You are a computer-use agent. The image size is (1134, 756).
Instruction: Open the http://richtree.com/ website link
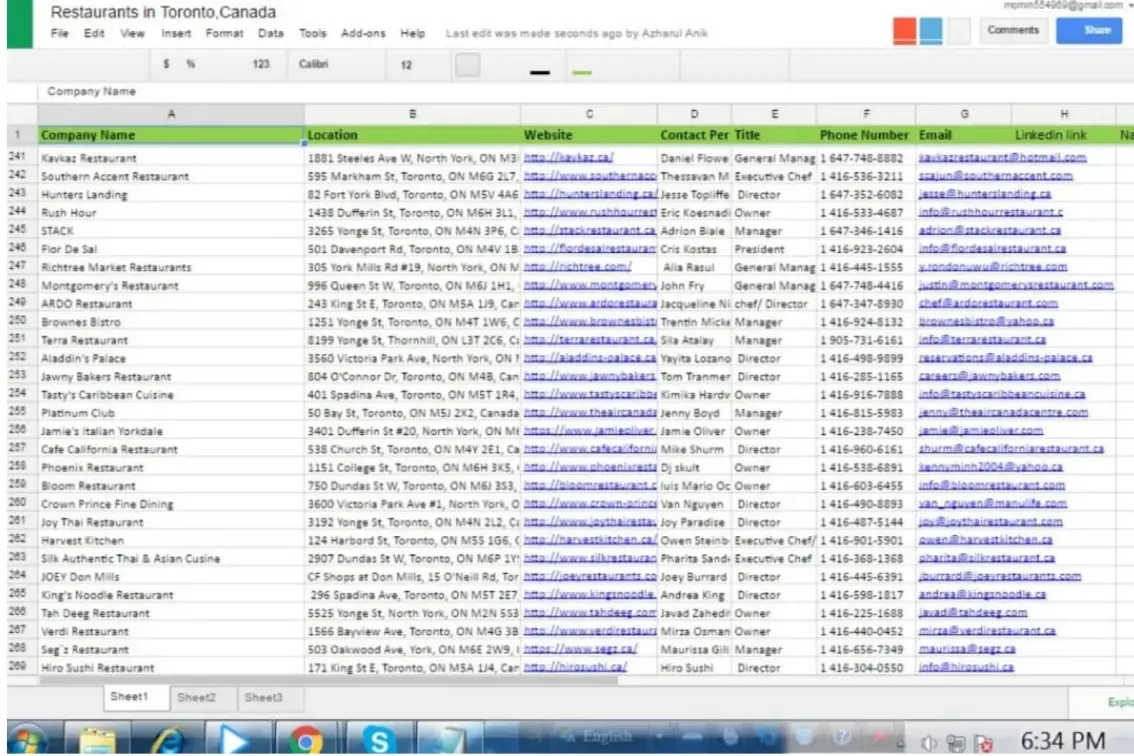pyautogui.click(x=578, y=266)
